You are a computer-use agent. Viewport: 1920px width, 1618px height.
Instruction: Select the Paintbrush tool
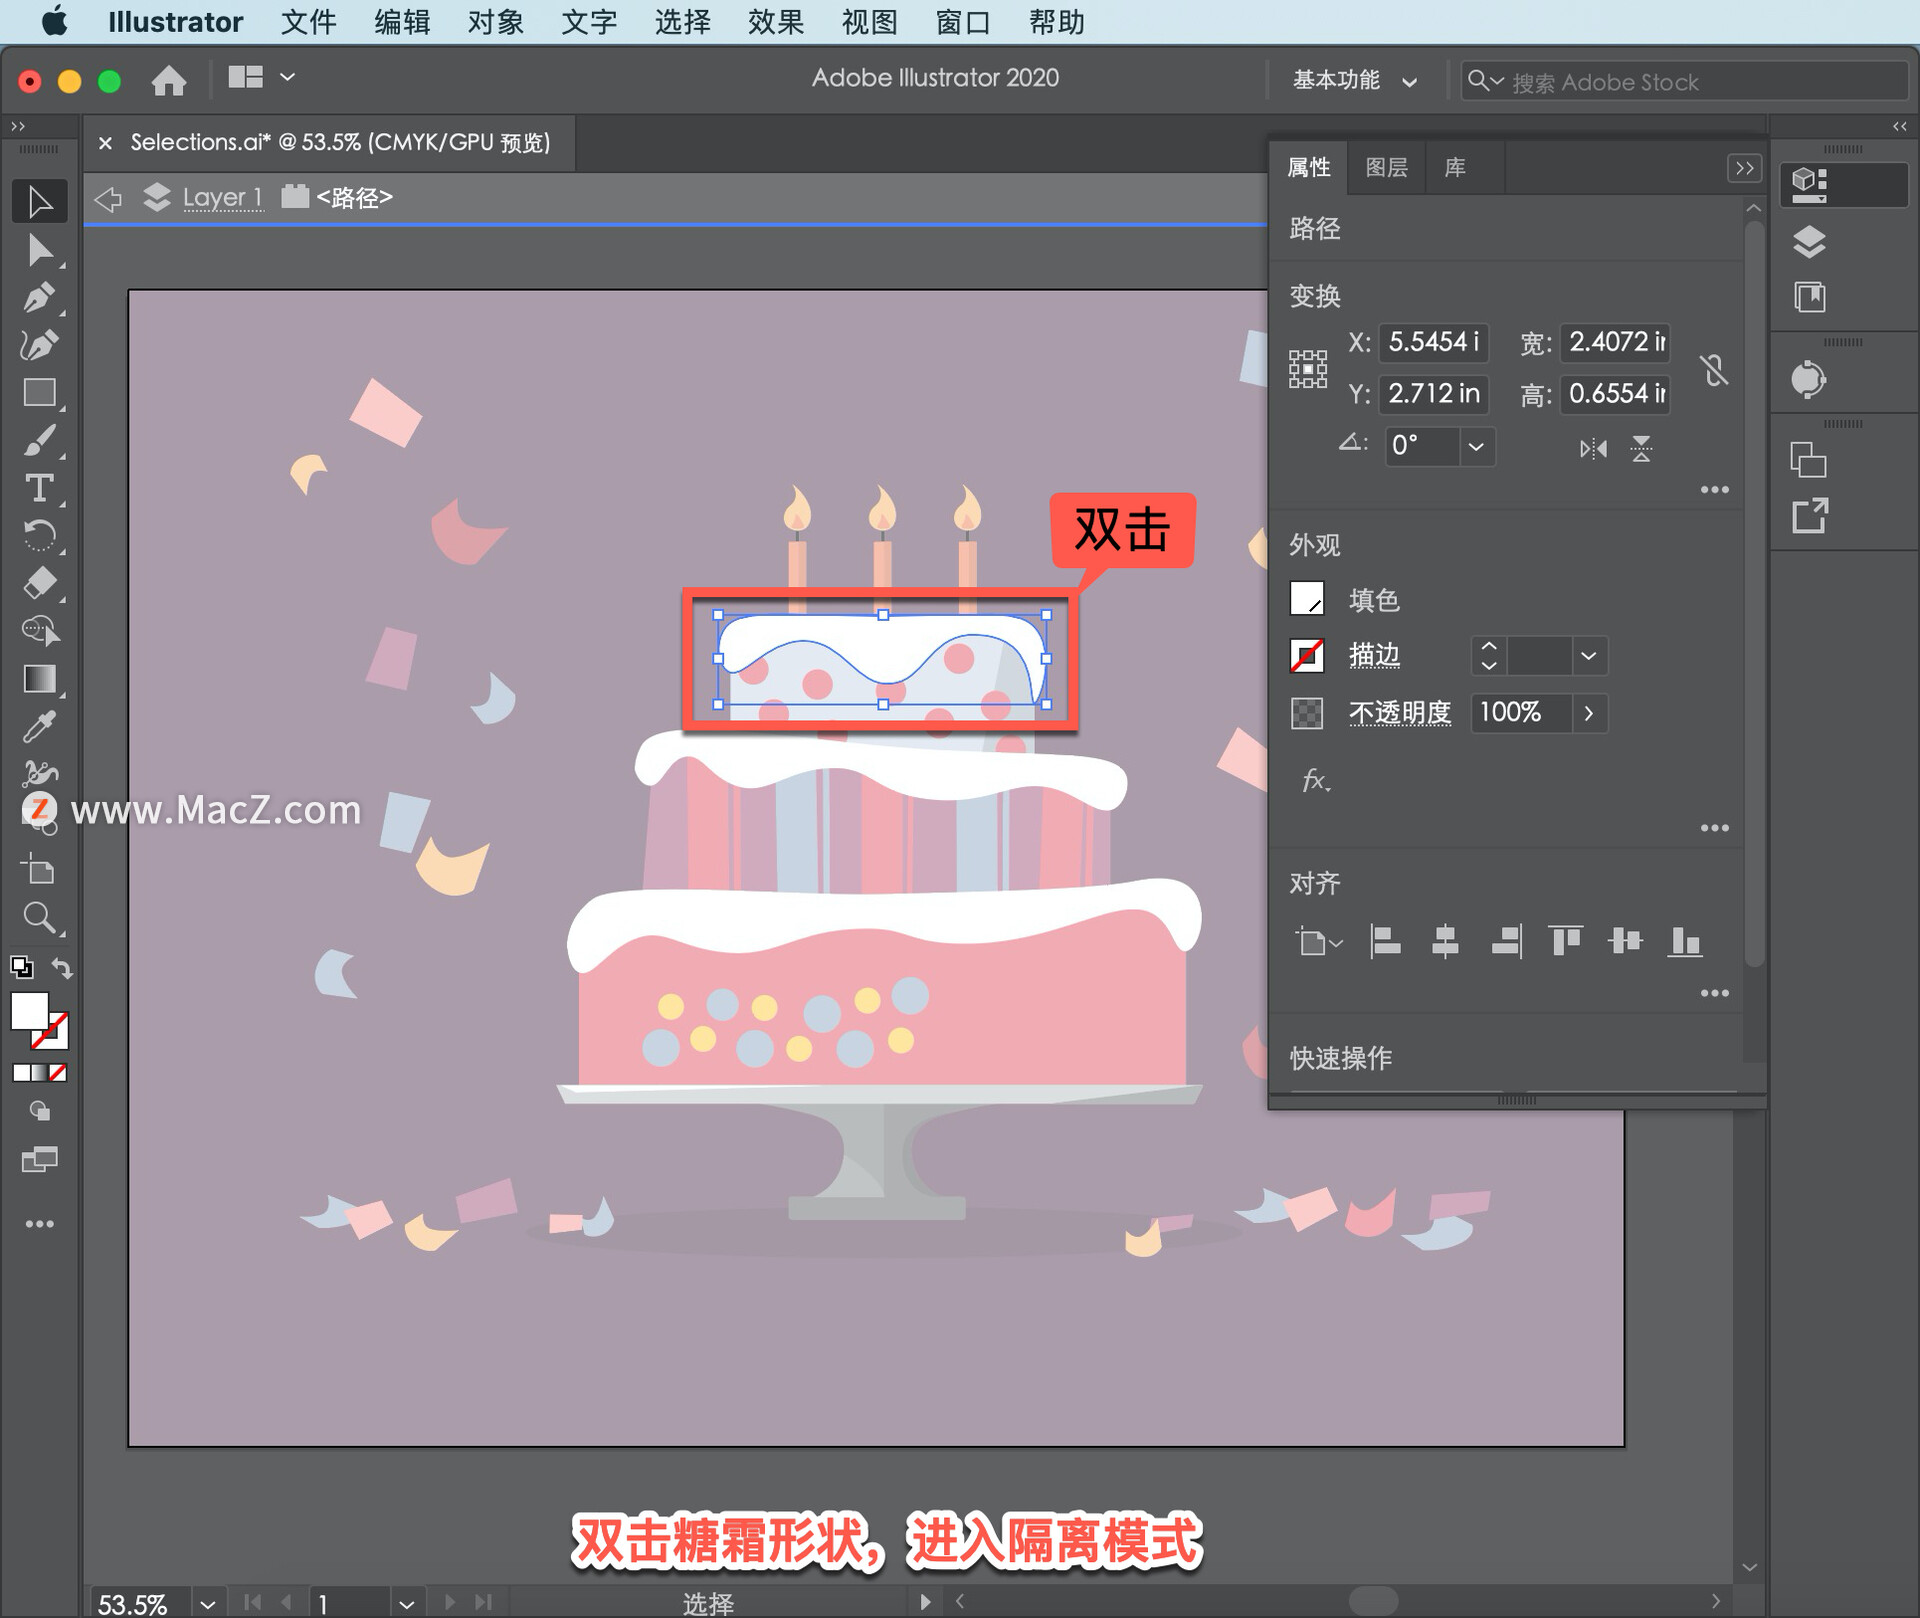click(x=40, y=441)
